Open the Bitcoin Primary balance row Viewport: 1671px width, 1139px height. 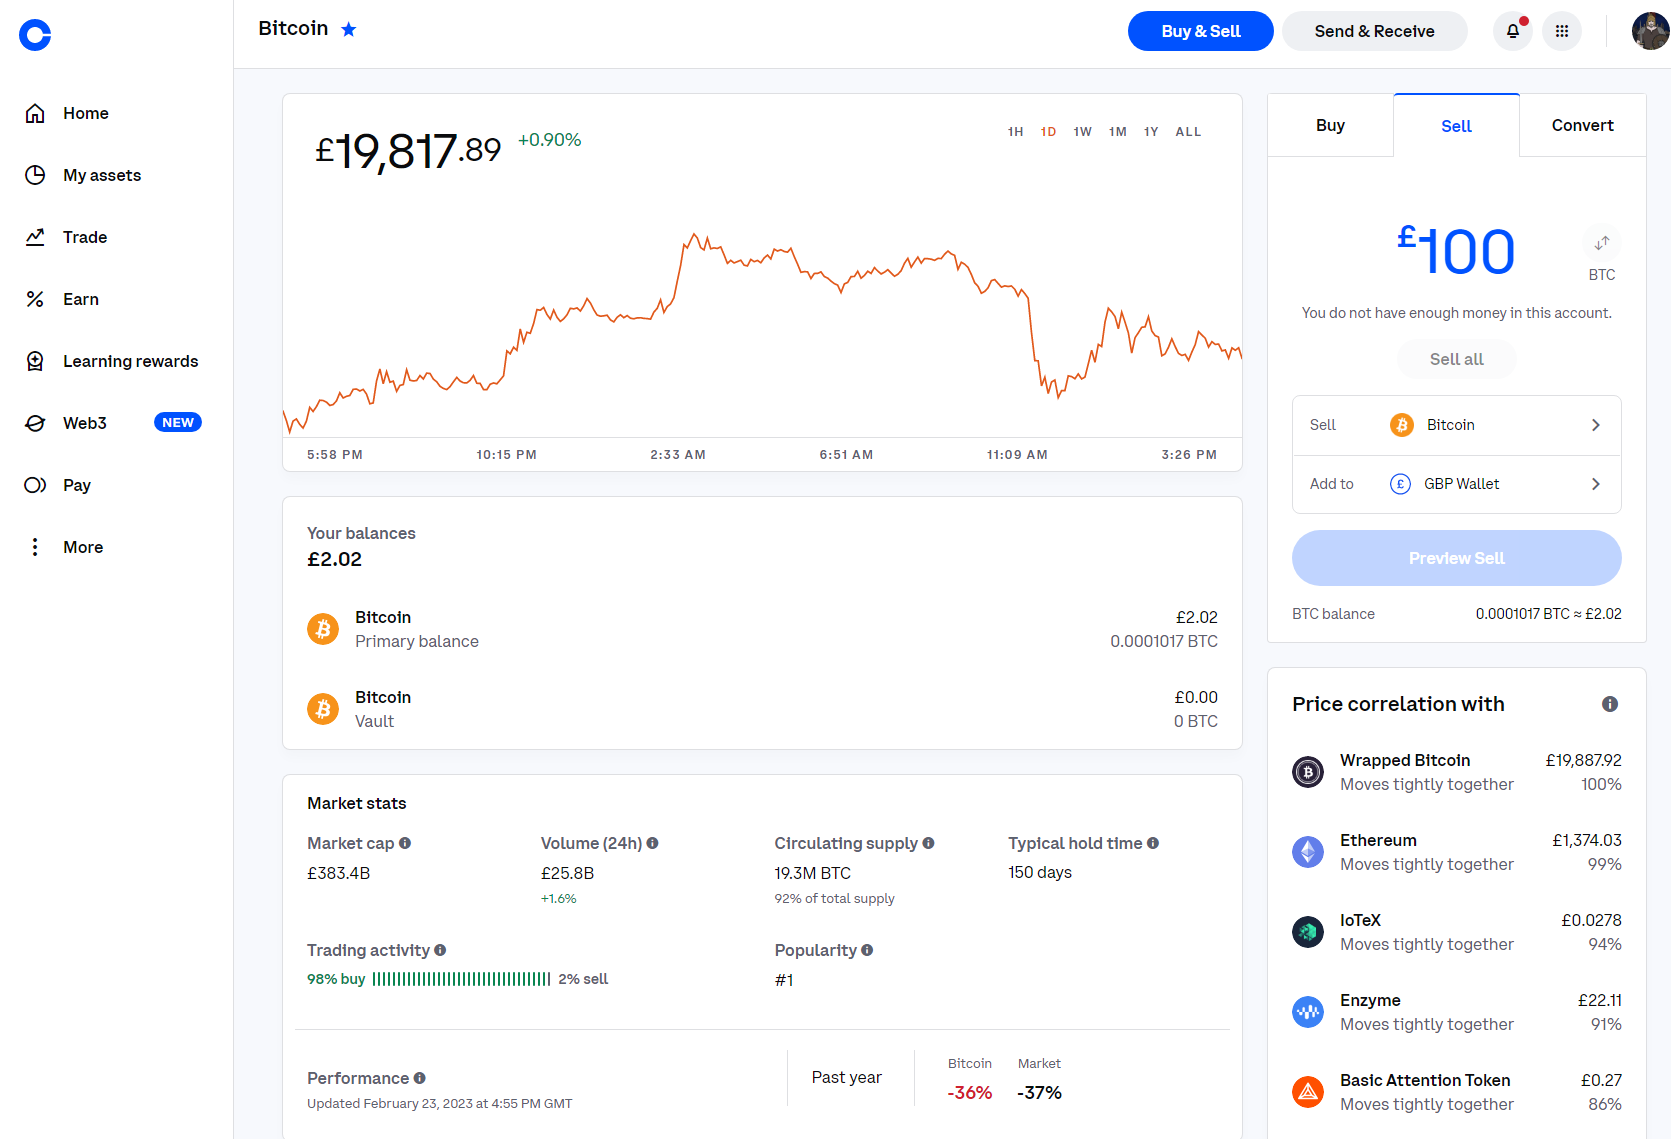[x=762, y=629]
